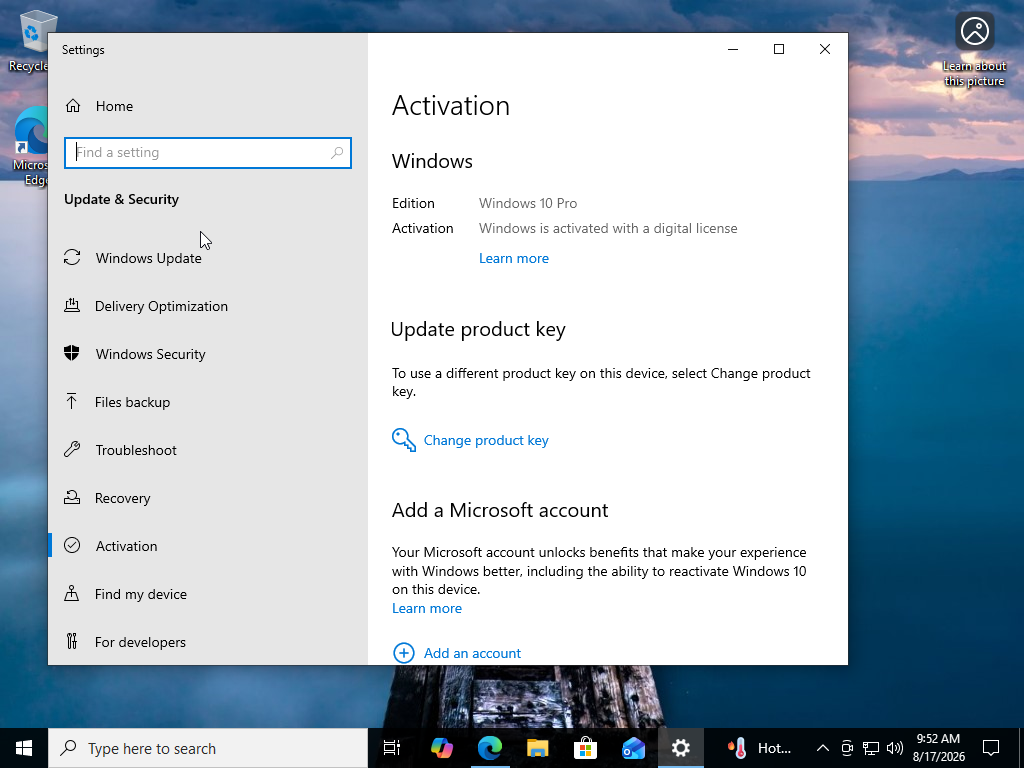Viewport: 1024px width, 768px height.
Task: Click the Find a setting search field
Action: [208, 153]
